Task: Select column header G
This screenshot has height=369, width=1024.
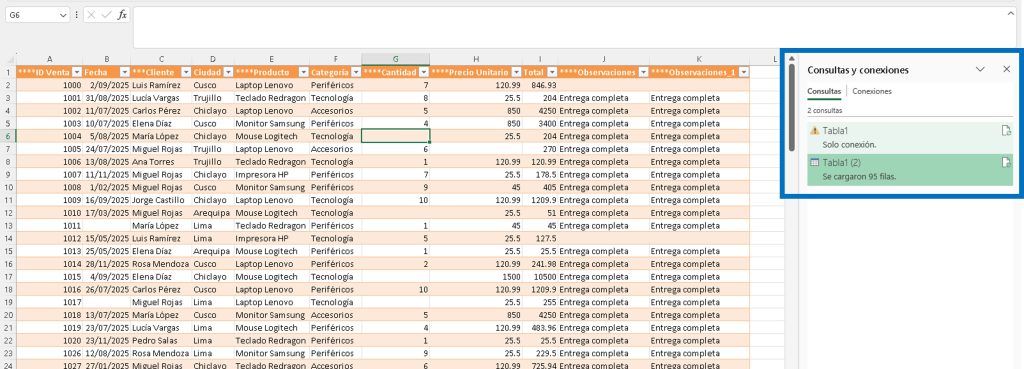Action: tap(396, 59)
